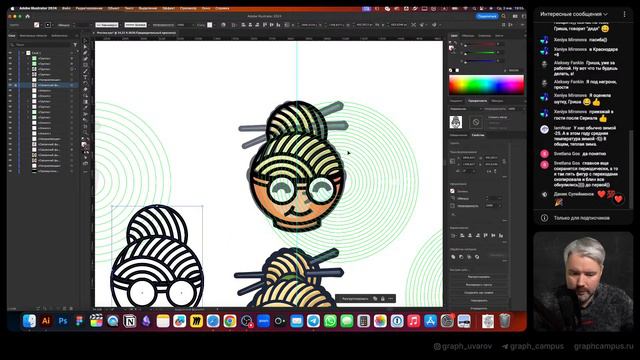Viewport: 640px width, 360px height.
Task: Open the variable width profile dropdown
Action: tap(107, 25)
